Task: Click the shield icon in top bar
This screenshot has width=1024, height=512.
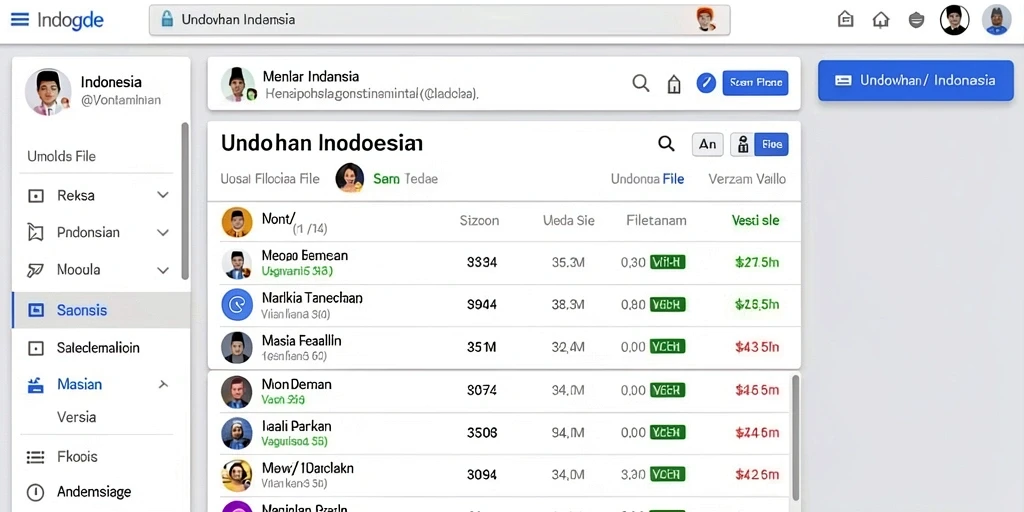Action: click(916, 20)
